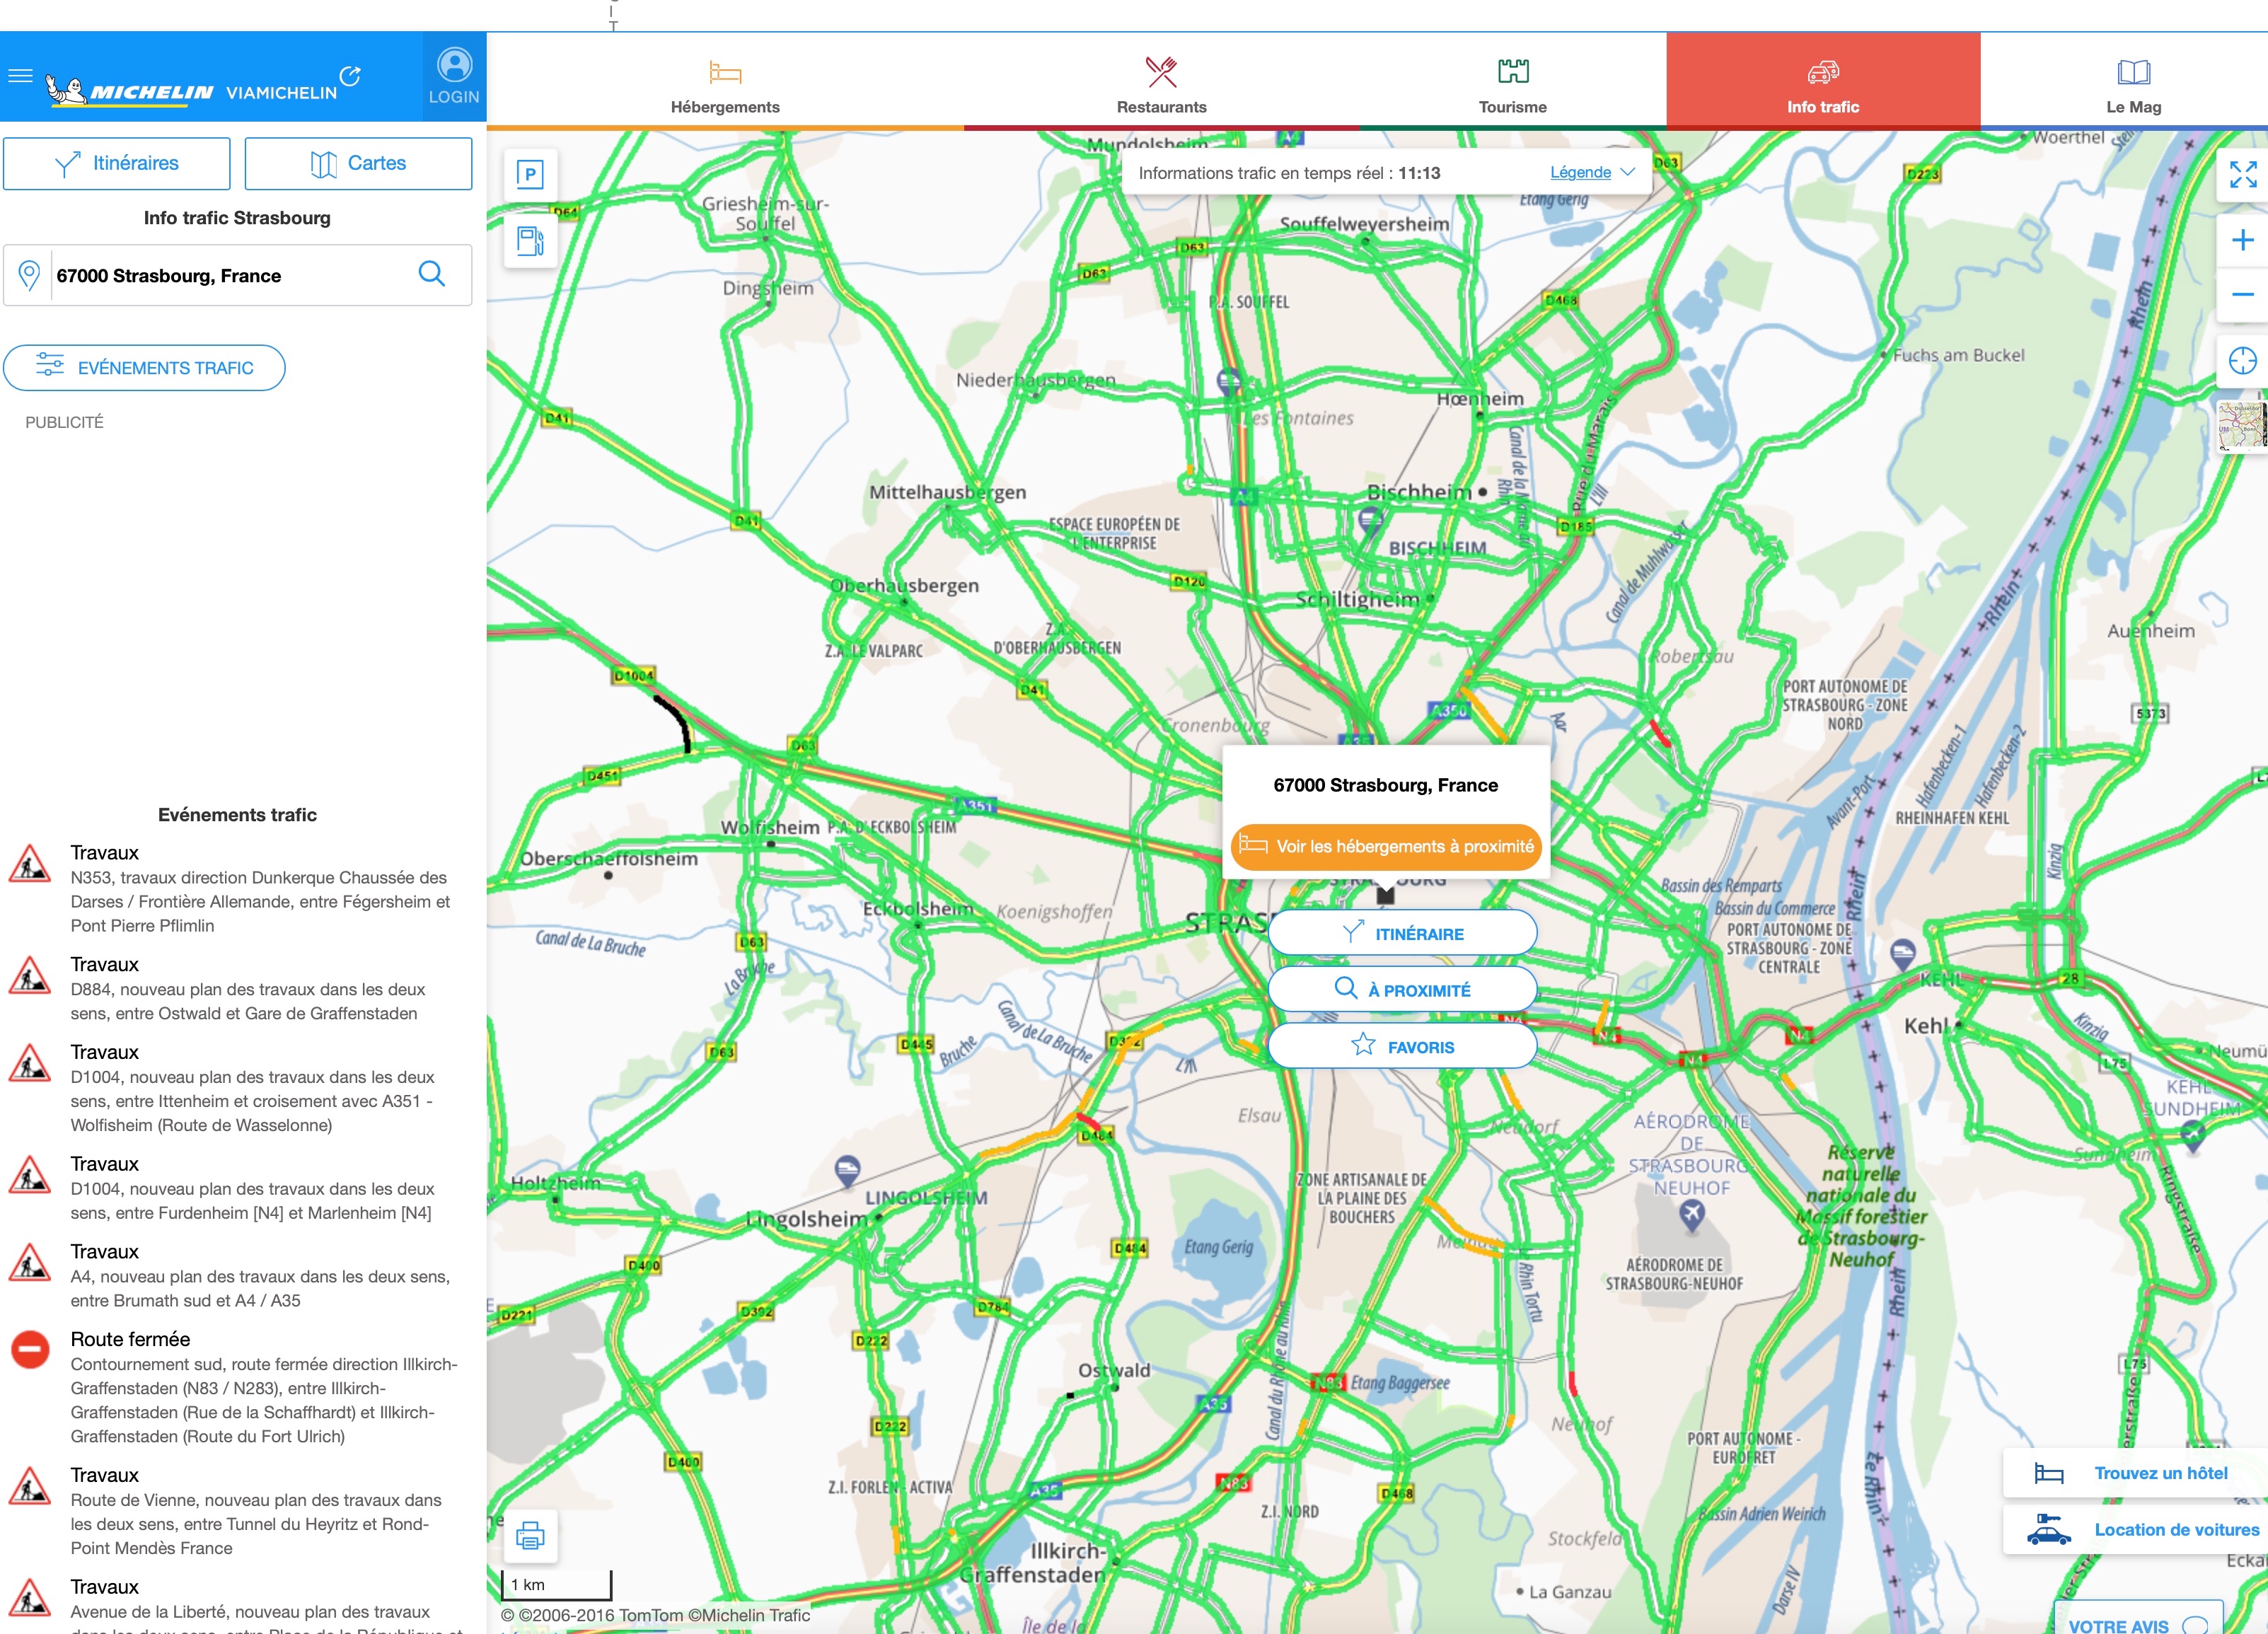Viewport: 2268px width, 1634px height.
Task: Zoom in with the plus icon
Action: click(x=2242, y=240)
